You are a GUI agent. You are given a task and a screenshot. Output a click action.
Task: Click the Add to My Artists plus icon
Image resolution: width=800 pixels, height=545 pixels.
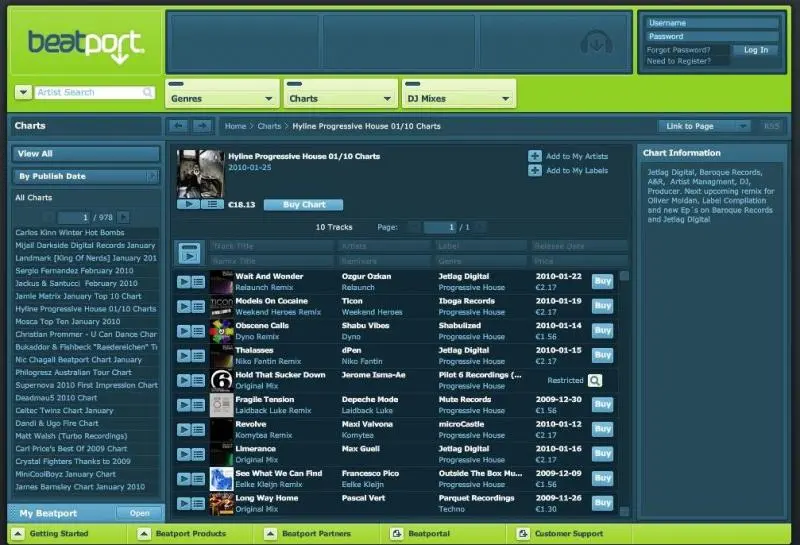[x=535, y=156]
